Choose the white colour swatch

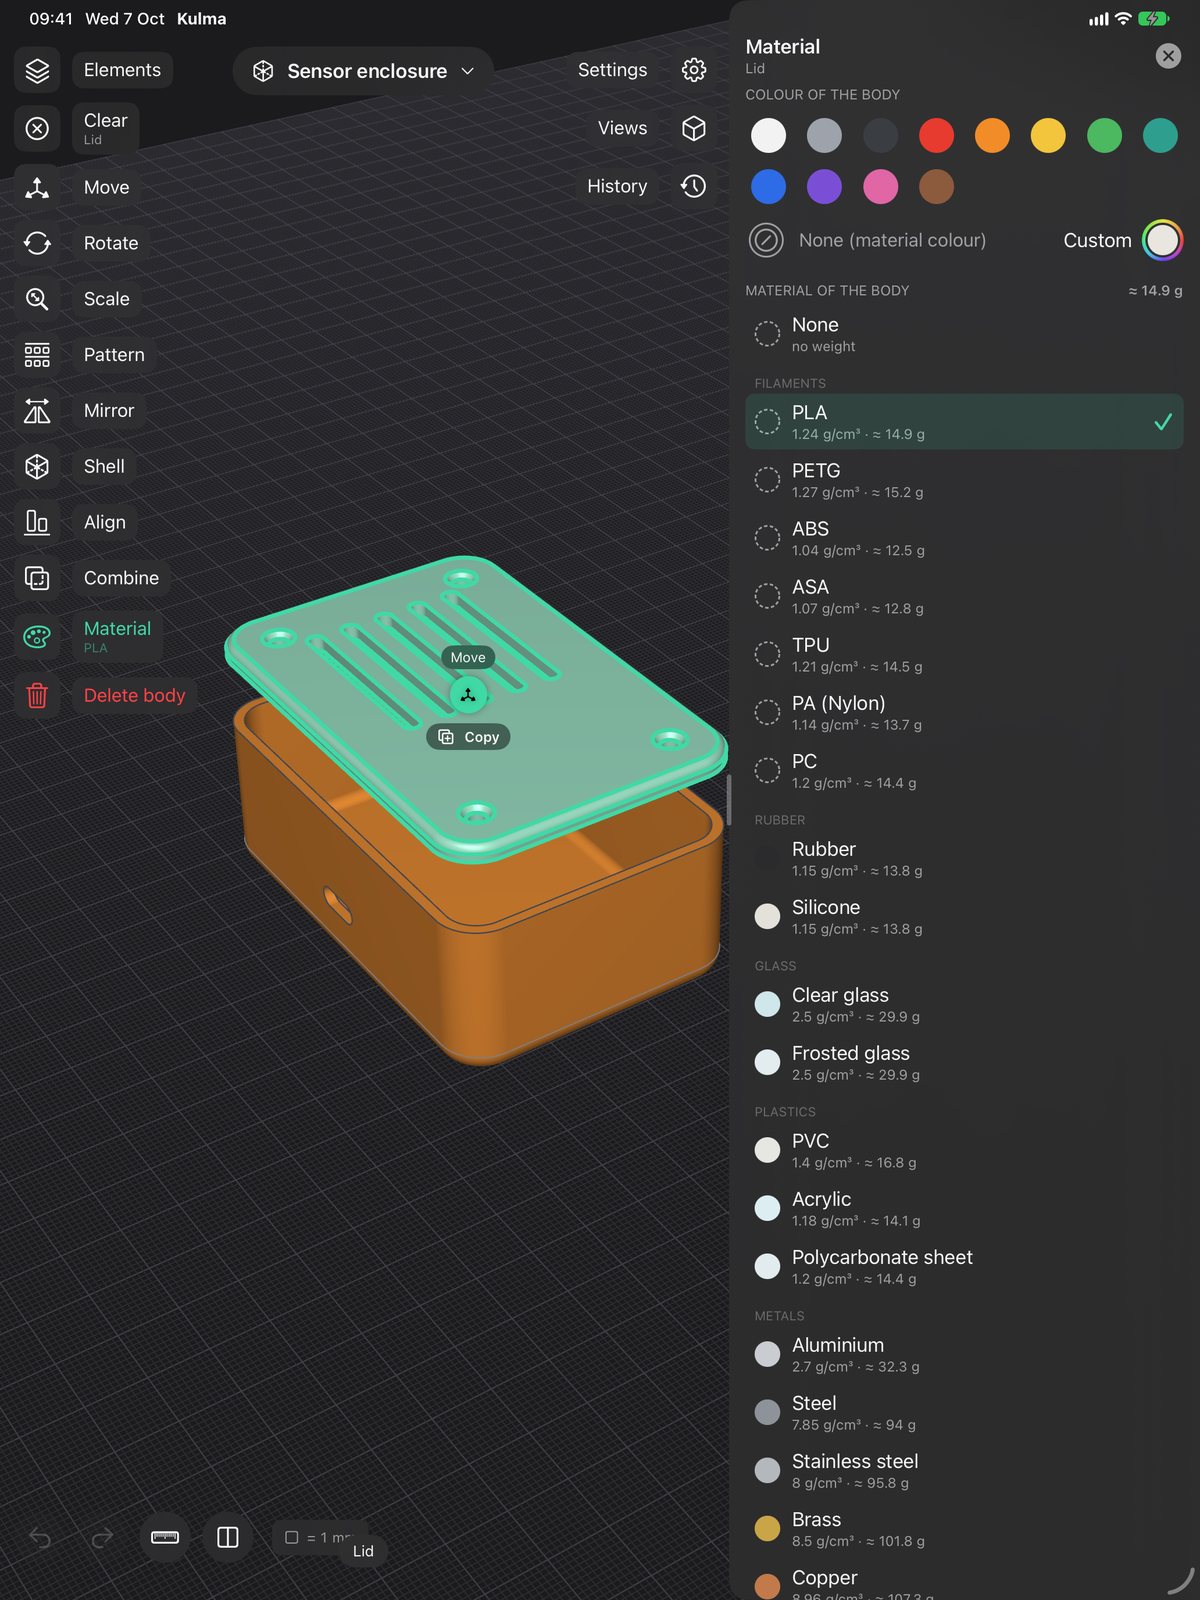768,135
